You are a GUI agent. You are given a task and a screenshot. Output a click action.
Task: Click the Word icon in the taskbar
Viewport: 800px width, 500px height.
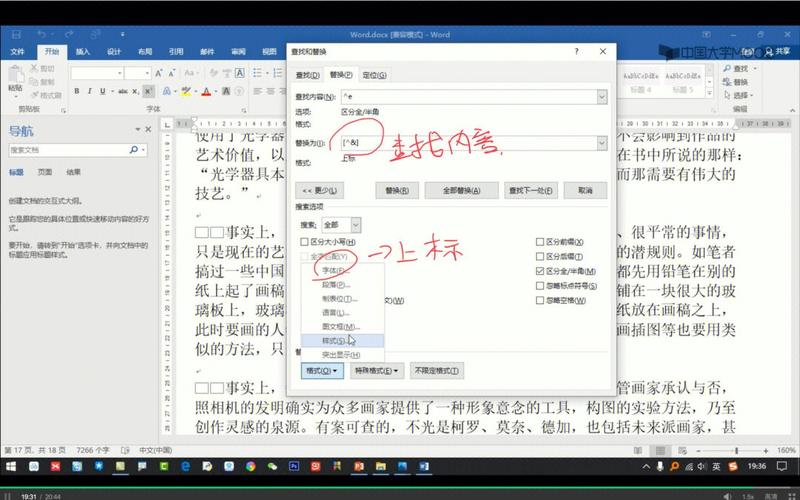423,466
